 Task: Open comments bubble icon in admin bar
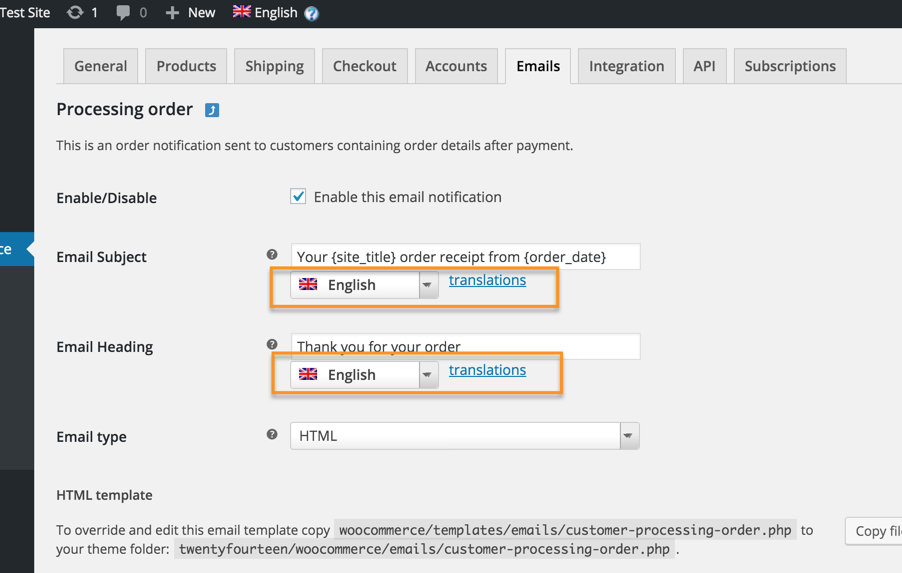[123, 13]
